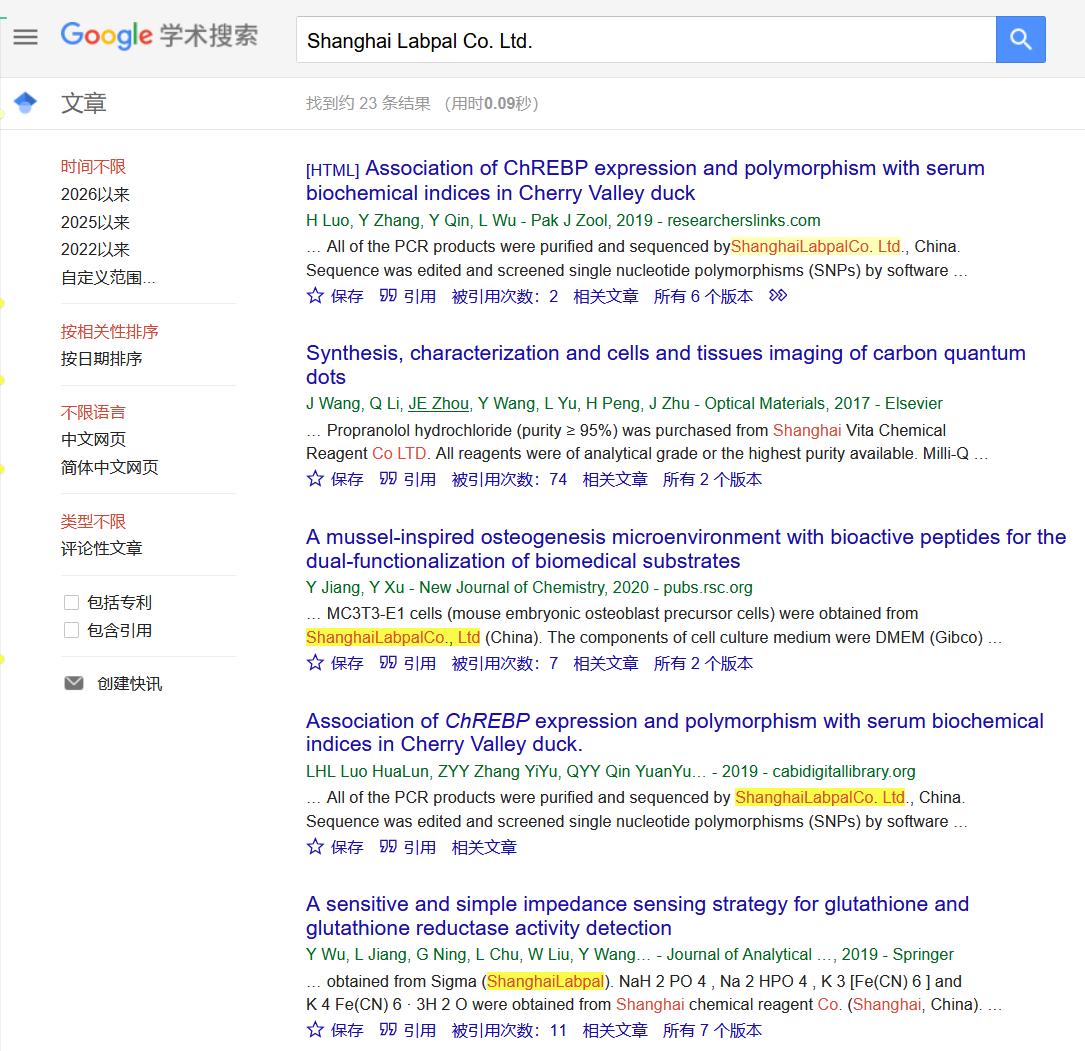Click the Google Scholar logo
Viewport: 1085px width, 1051px height.
159,35
